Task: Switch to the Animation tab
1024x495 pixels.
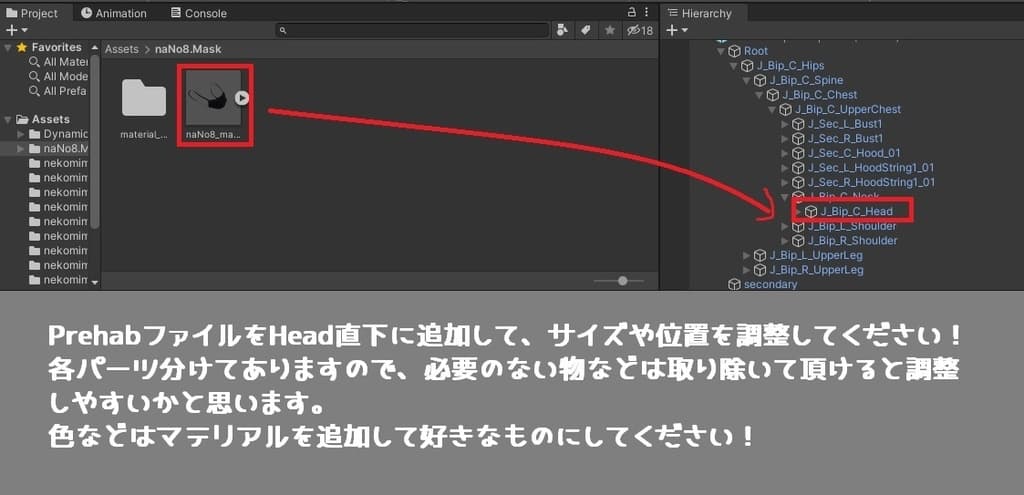Action: tap(114, 13)
